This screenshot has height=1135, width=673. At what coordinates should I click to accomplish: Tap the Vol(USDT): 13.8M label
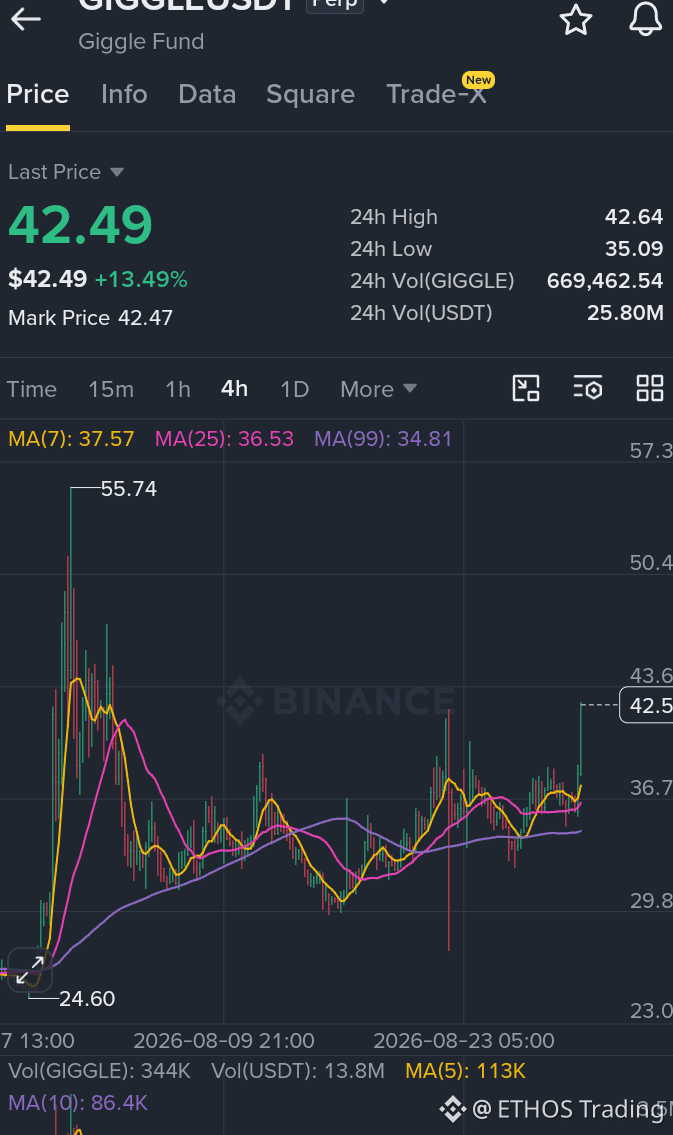pyautogui.click(x=297, y=1071)
